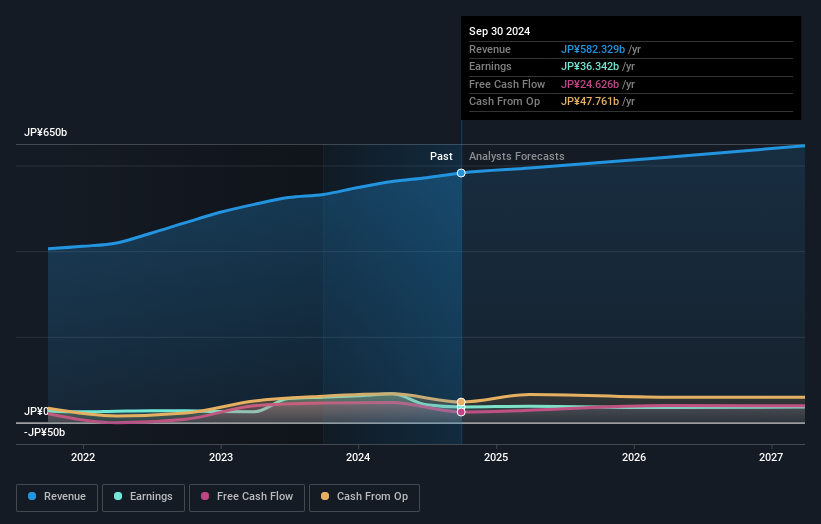Click the JP¥47.761b cash from op value
Screen dimensions: 821x524
pos(590,102)
